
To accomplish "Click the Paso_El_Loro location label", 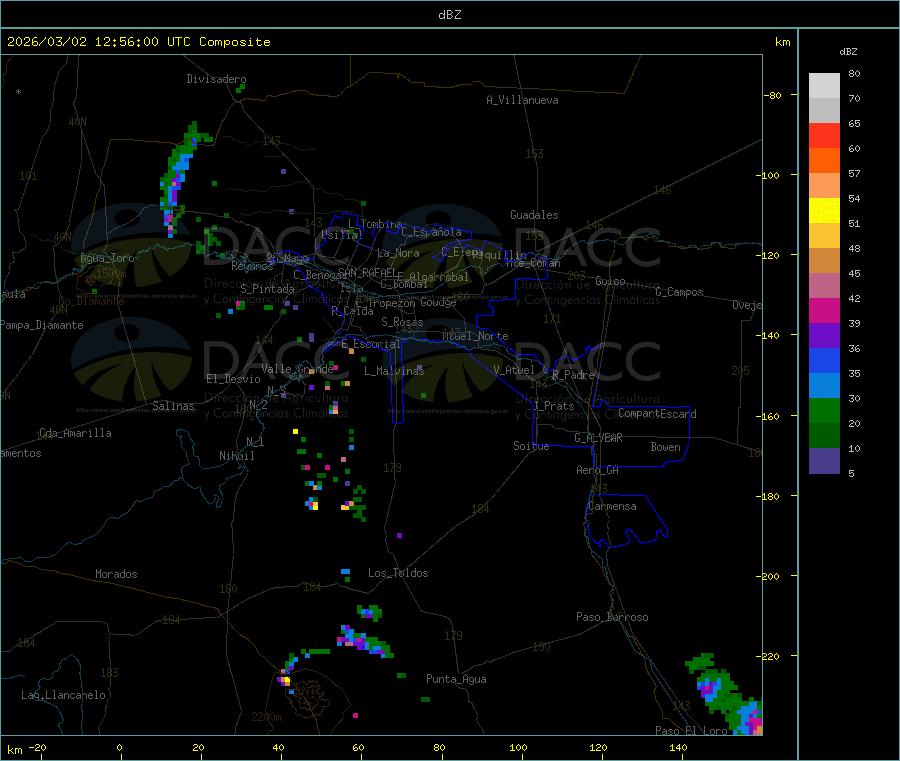I will click(x=692, y=731).
